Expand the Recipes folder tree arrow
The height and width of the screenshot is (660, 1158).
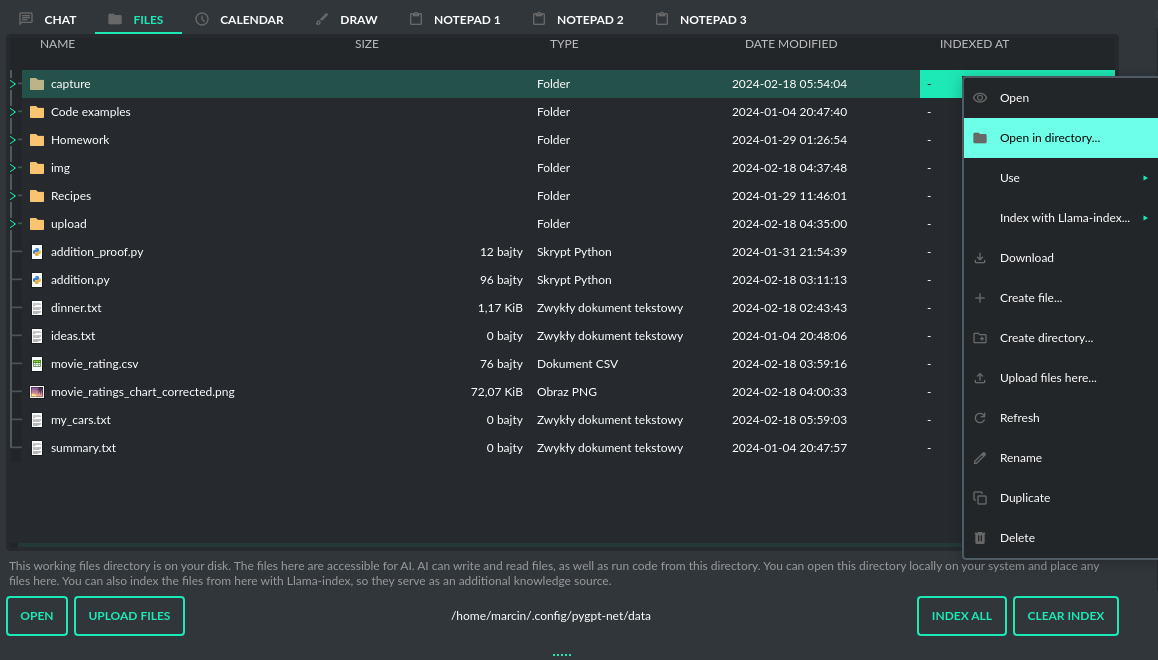pyautogui.click(x=13, y=196)
